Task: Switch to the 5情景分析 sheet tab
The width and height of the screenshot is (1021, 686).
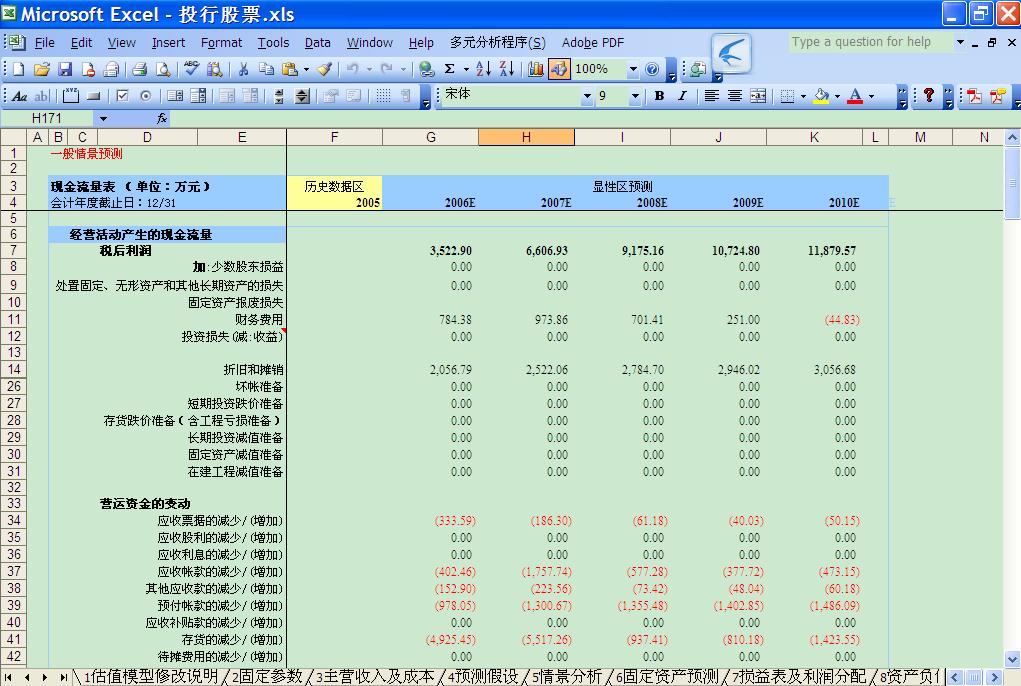Action: (x=566, y=677)
